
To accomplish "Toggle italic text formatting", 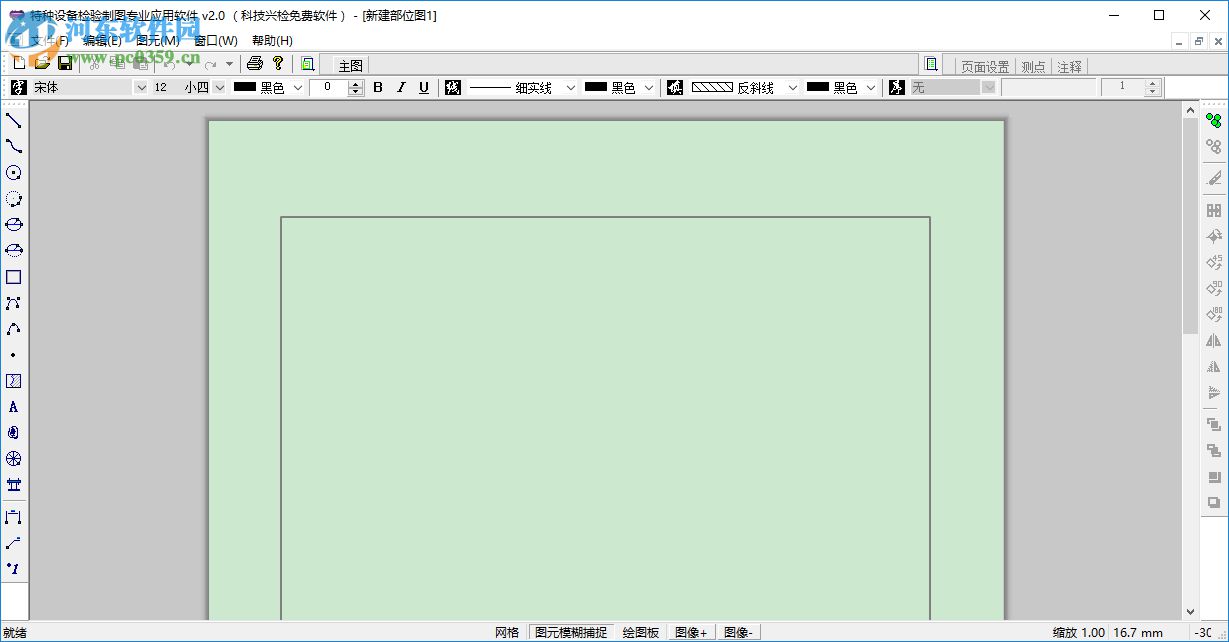I will point(401,87).
